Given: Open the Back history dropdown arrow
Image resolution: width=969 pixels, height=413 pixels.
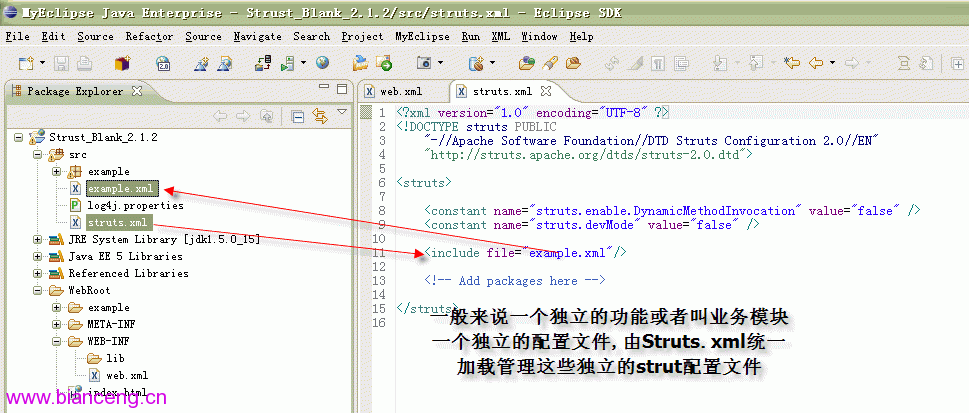Looking at the screenshot, I should coord(832,62).
